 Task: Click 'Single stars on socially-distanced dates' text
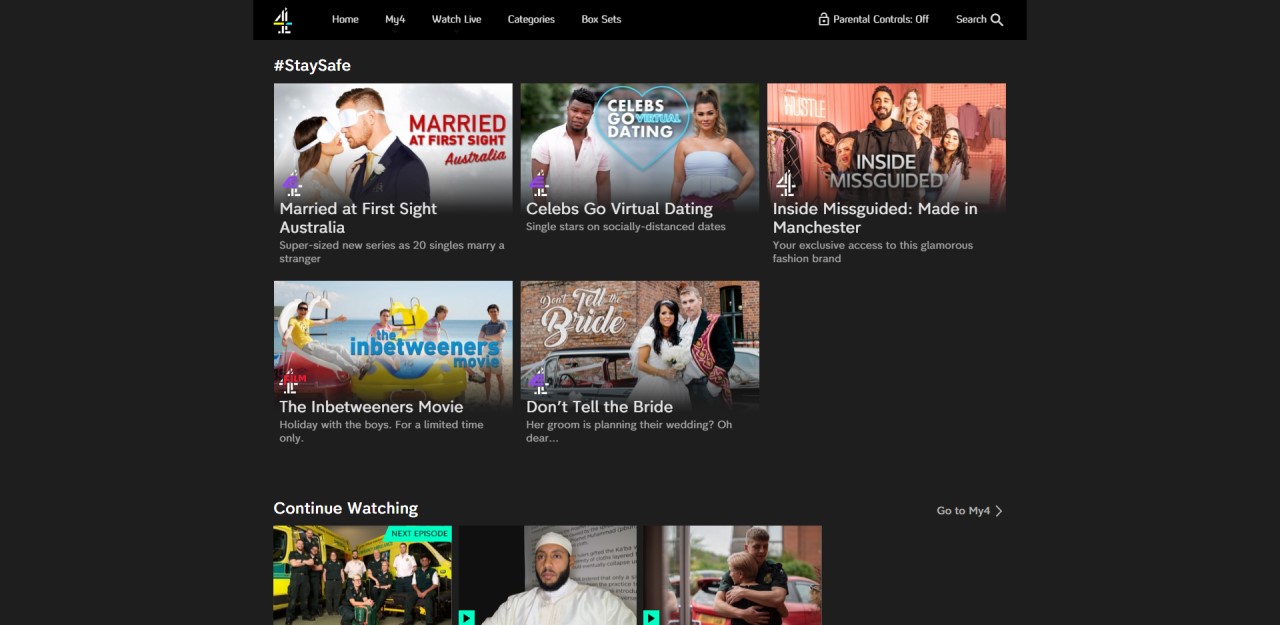626,227
